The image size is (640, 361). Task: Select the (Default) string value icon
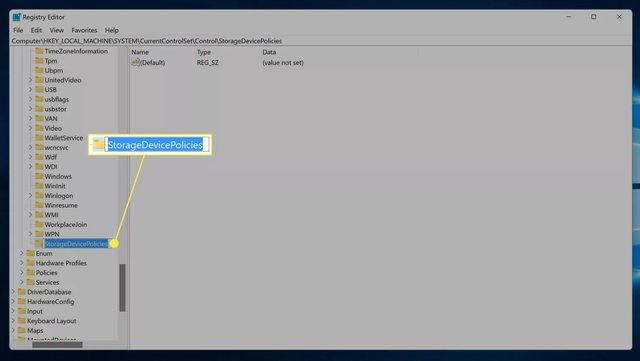(x=136, y=62)
